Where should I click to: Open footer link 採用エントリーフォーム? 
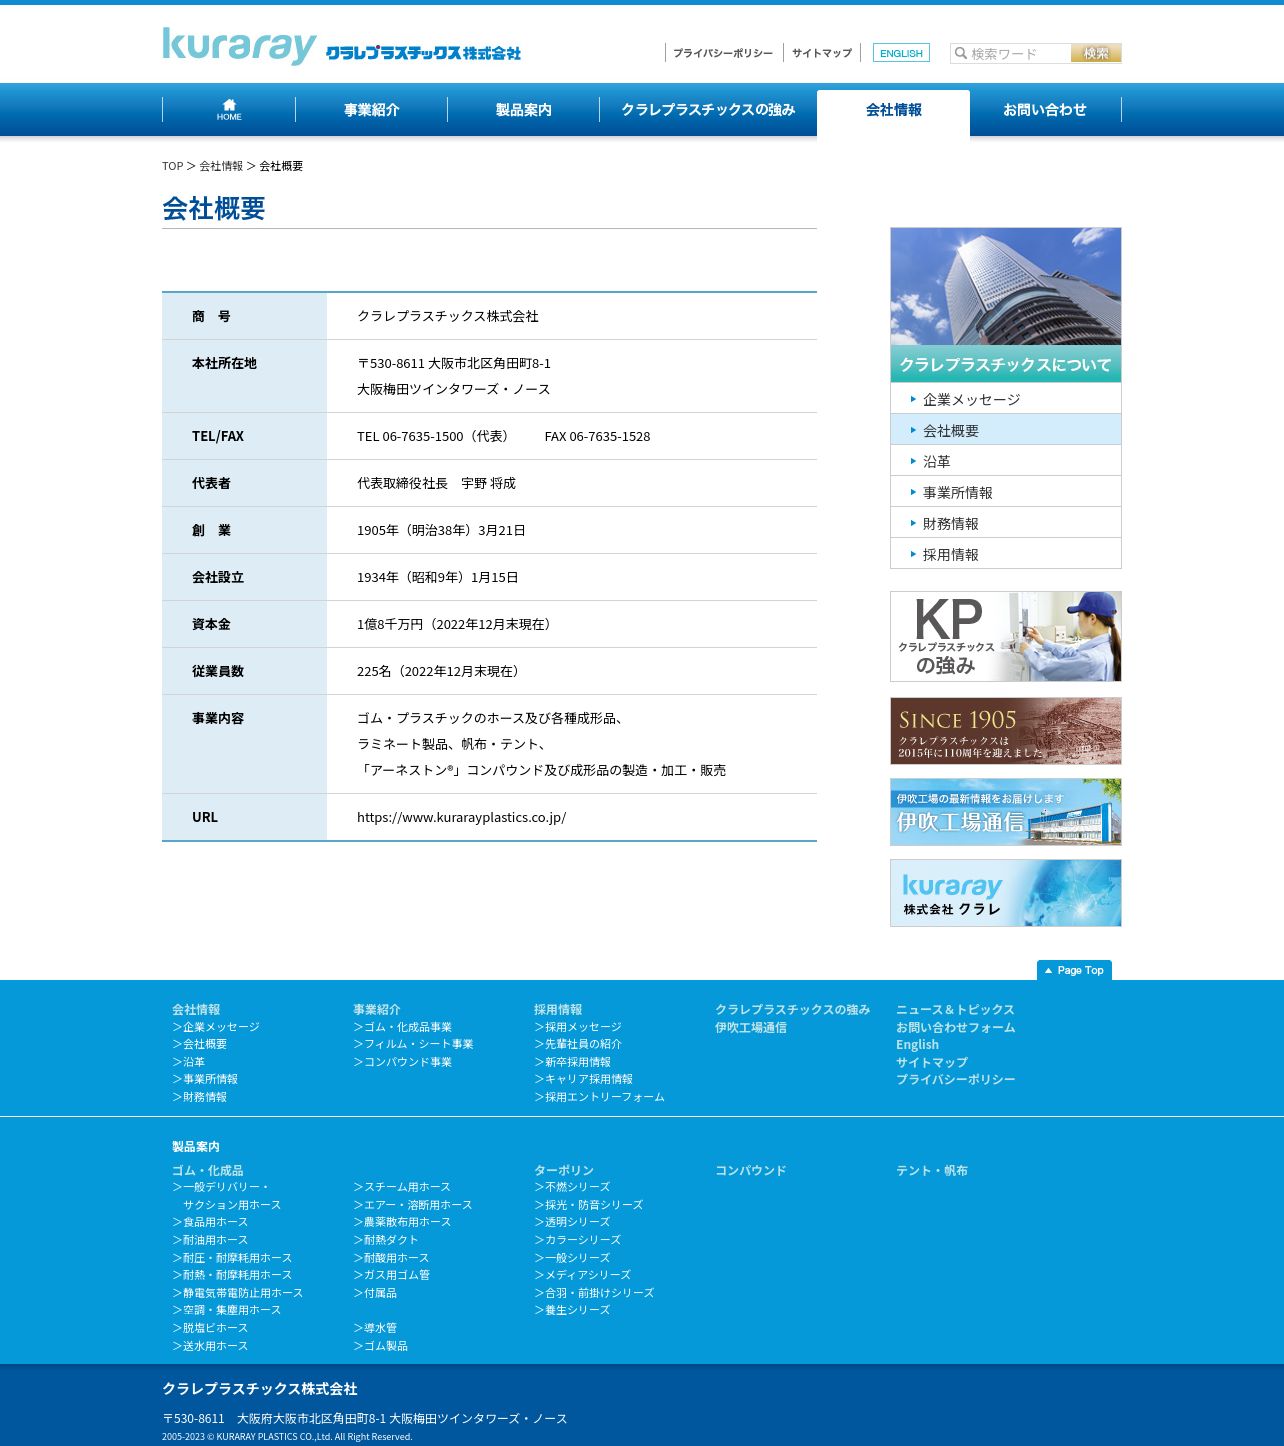point(600,1097)
